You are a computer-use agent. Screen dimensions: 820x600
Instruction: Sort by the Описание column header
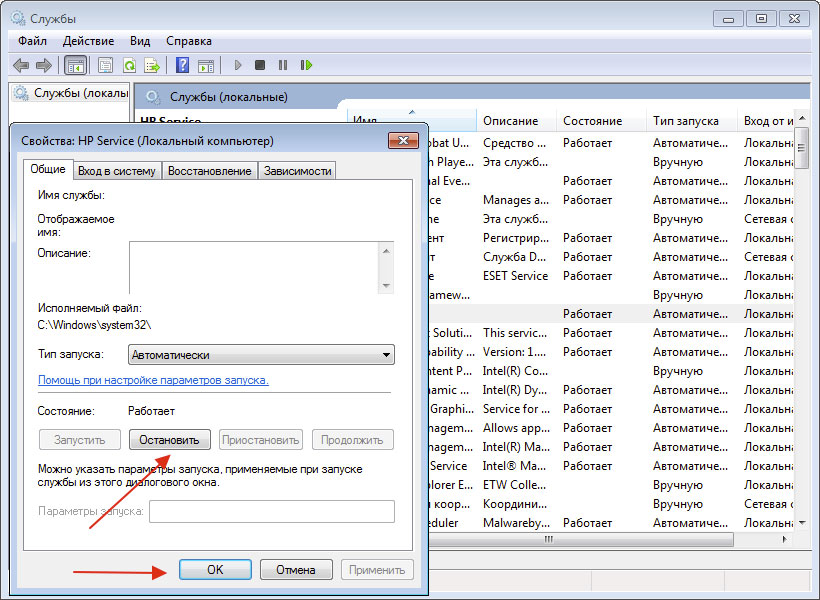coord(516,121)
